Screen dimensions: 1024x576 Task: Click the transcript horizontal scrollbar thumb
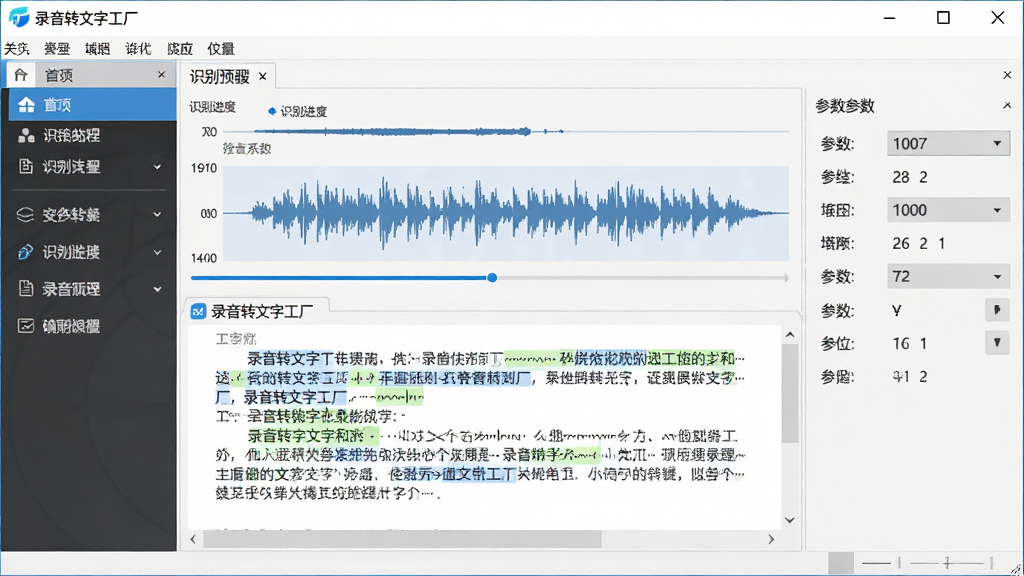point(402,539)
